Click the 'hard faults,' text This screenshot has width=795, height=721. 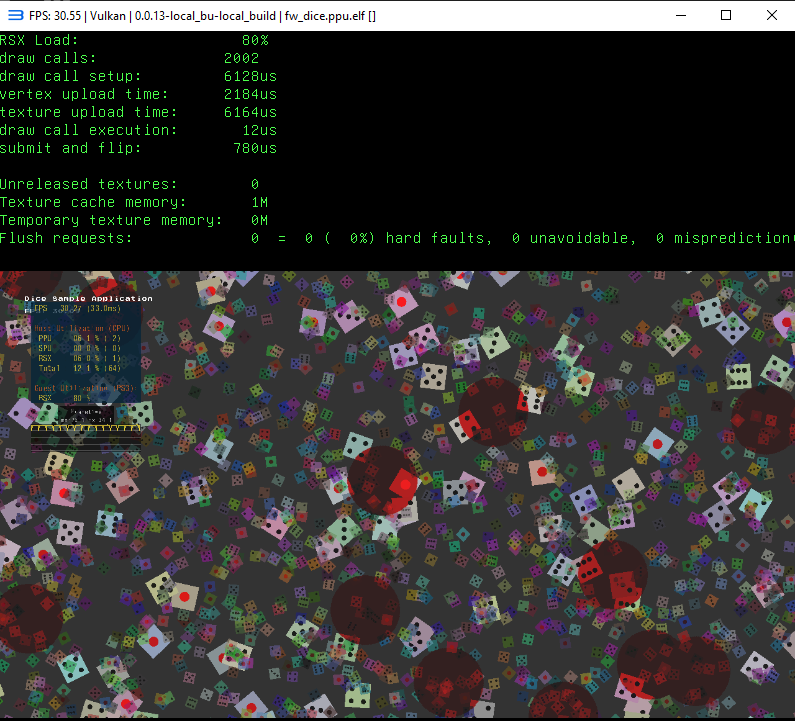[439, 238]
